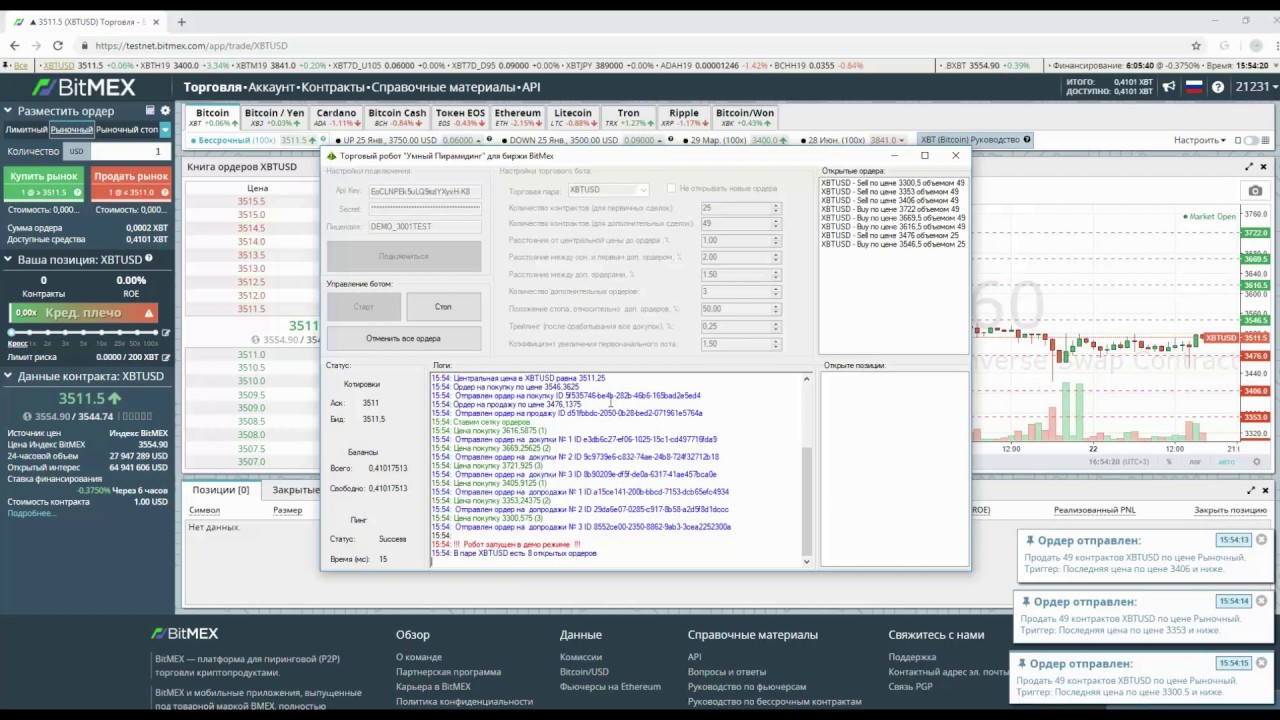Click Кросс on the leverage slider
This screenshot has width=1280, height=720.
point(17,343)
